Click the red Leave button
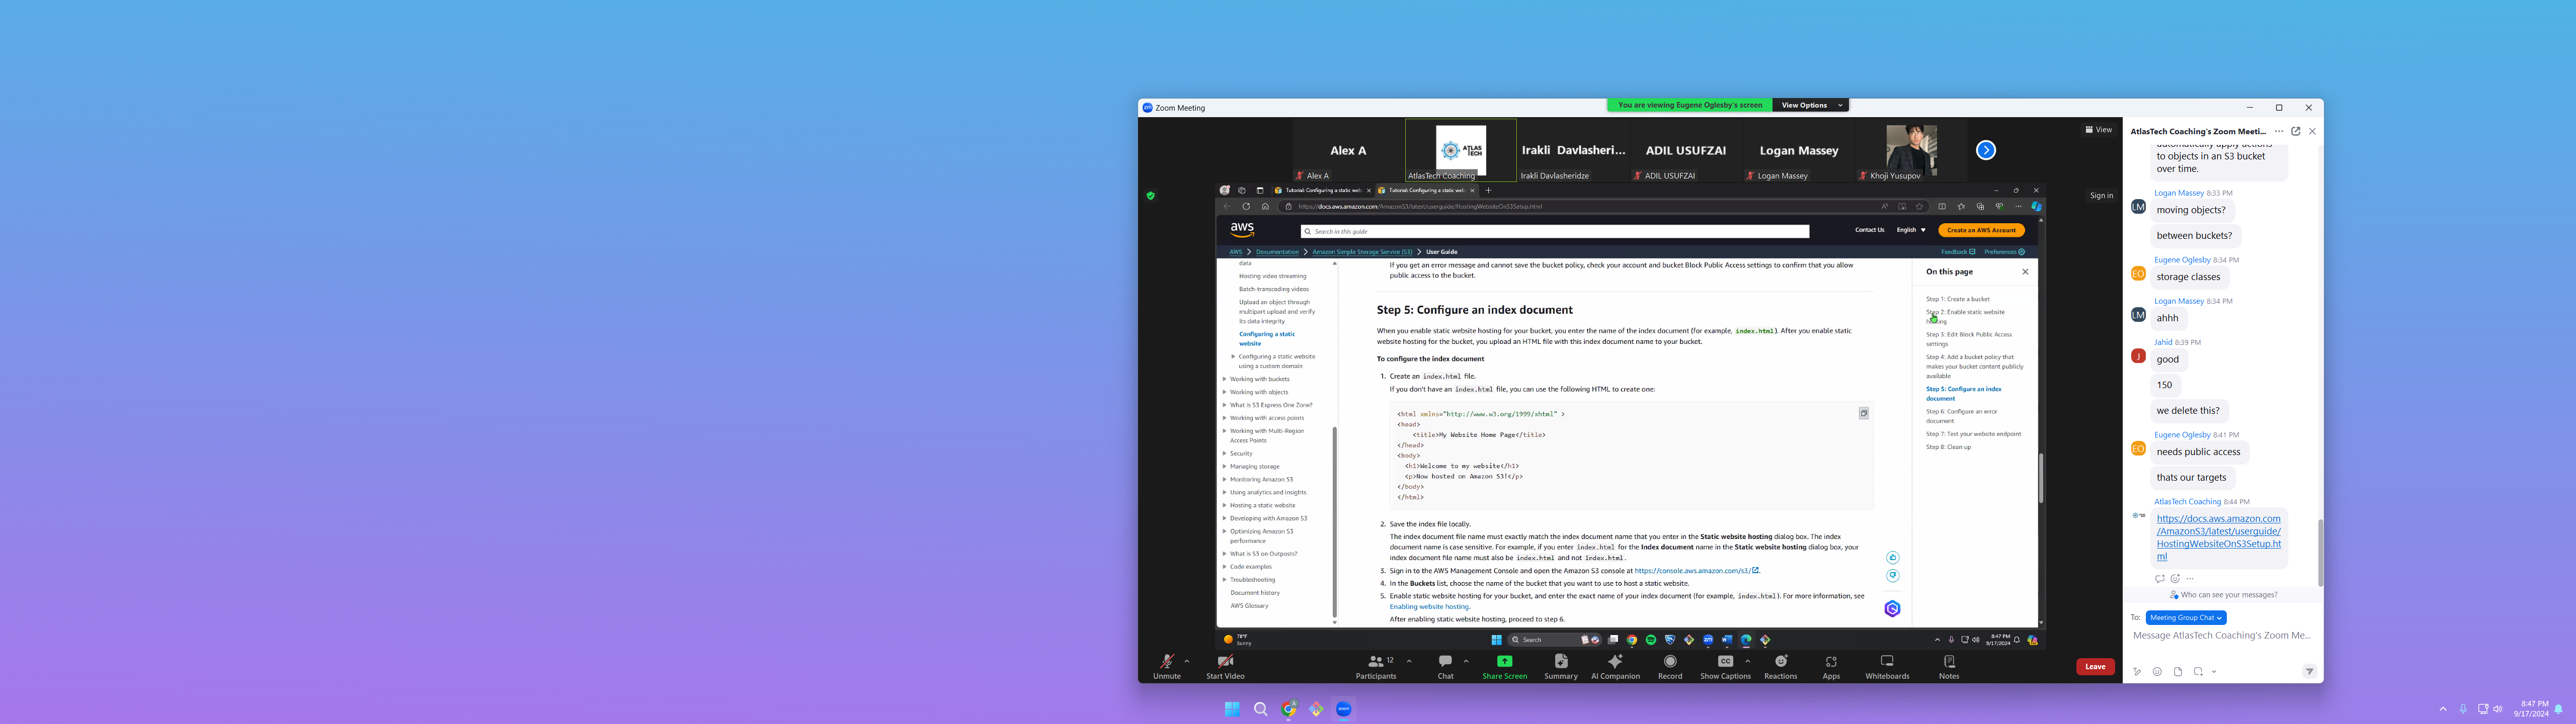Image resolution: width=2576 pixels, height=724 pixels. (x=2095, y=667)
